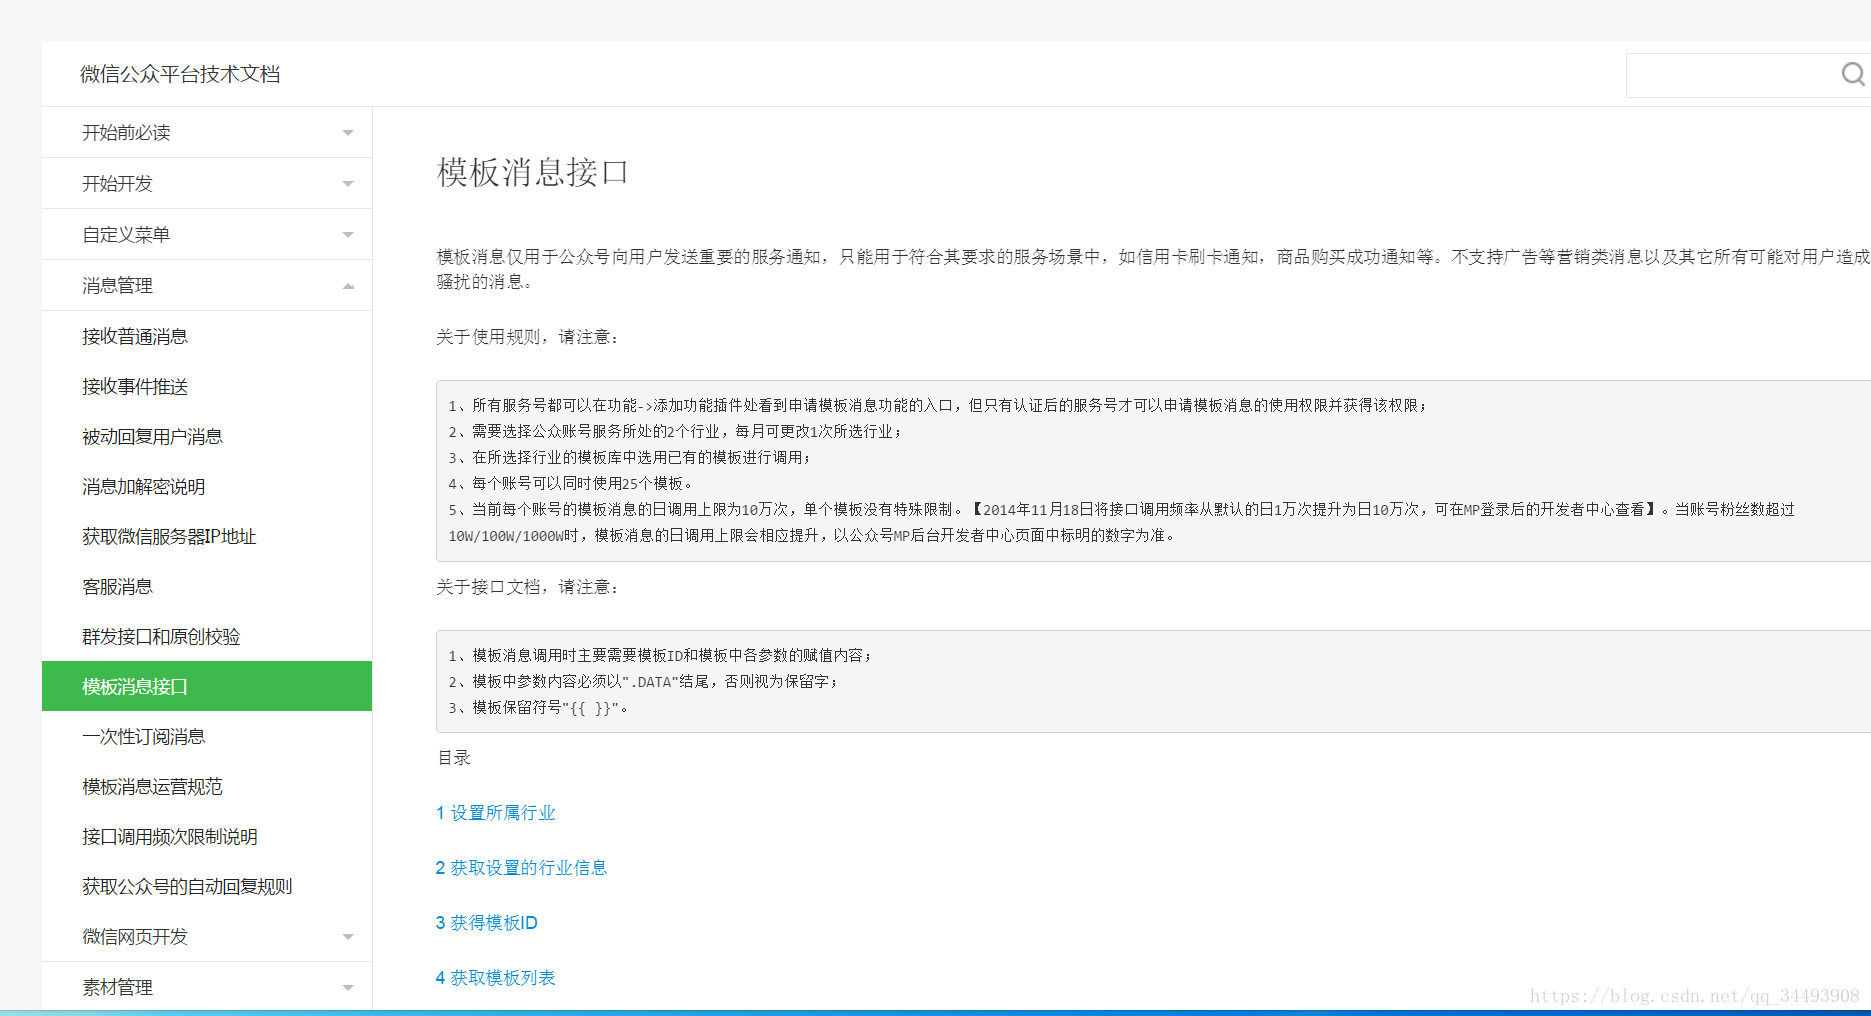Go to 接收普通消息 page

[x=135, y=337]
